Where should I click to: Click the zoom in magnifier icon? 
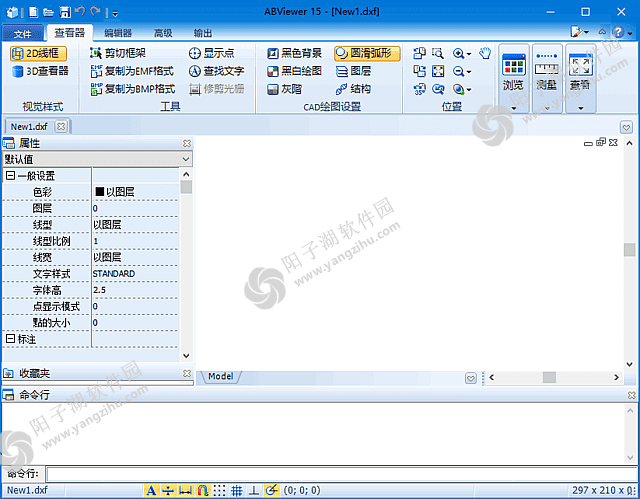point(458,53)
